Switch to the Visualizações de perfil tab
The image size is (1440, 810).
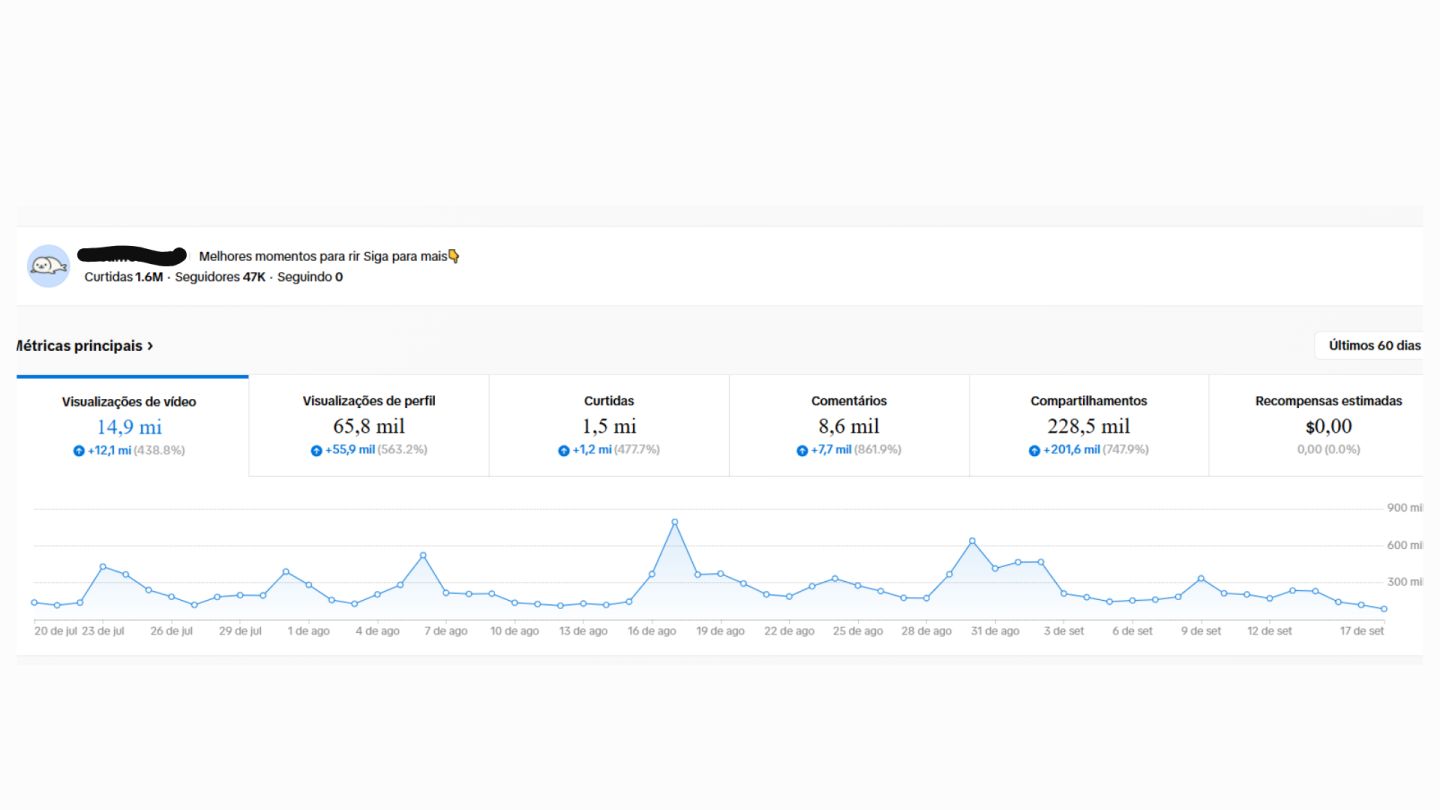pyautogui.click(x=369, y=426)
